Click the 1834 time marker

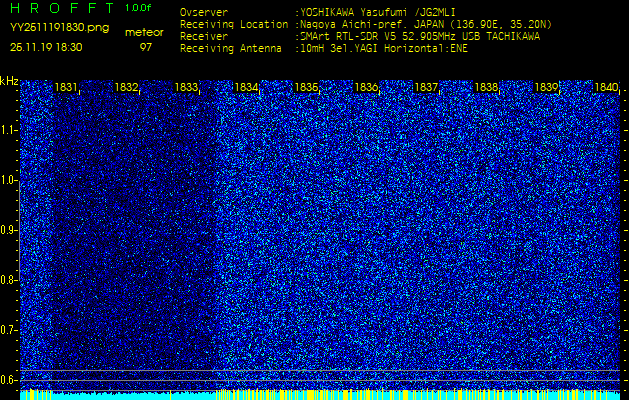[246, 87]
